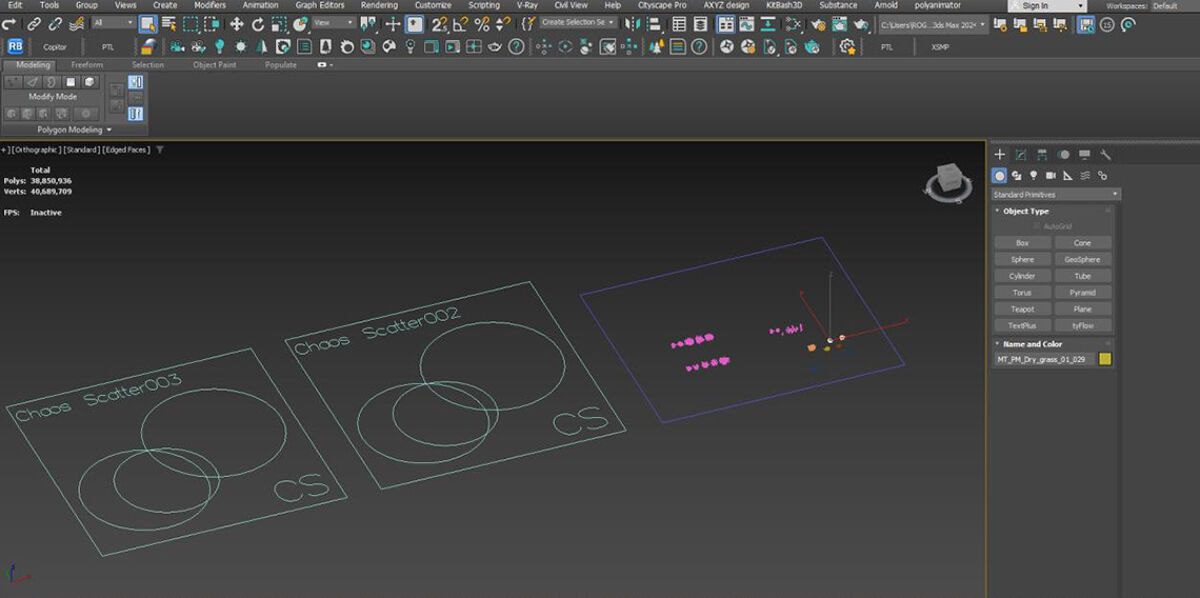Toggle the 3D Snaps button
Image resolution: width=1200 pixels, height=598 pixels.
(440, 23)
